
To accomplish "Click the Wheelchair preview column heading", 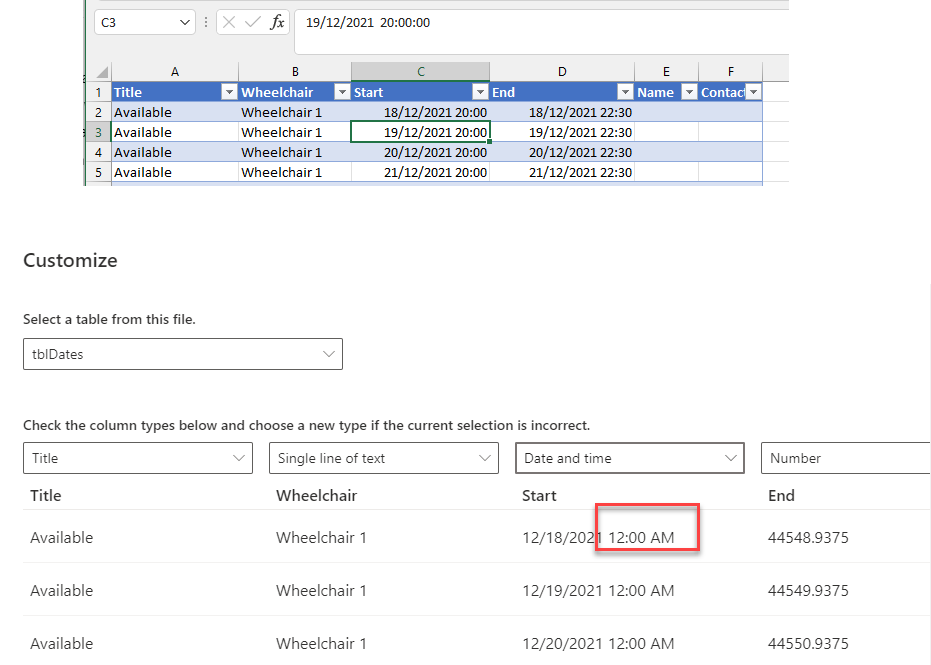I will (316, 495).
